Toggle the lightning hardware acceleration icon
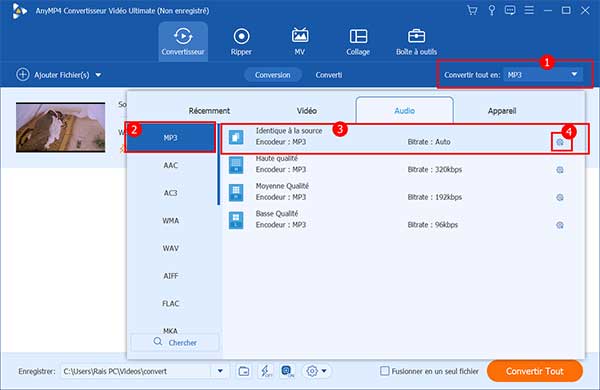600x390 pixels. click(x=266, y=371)
